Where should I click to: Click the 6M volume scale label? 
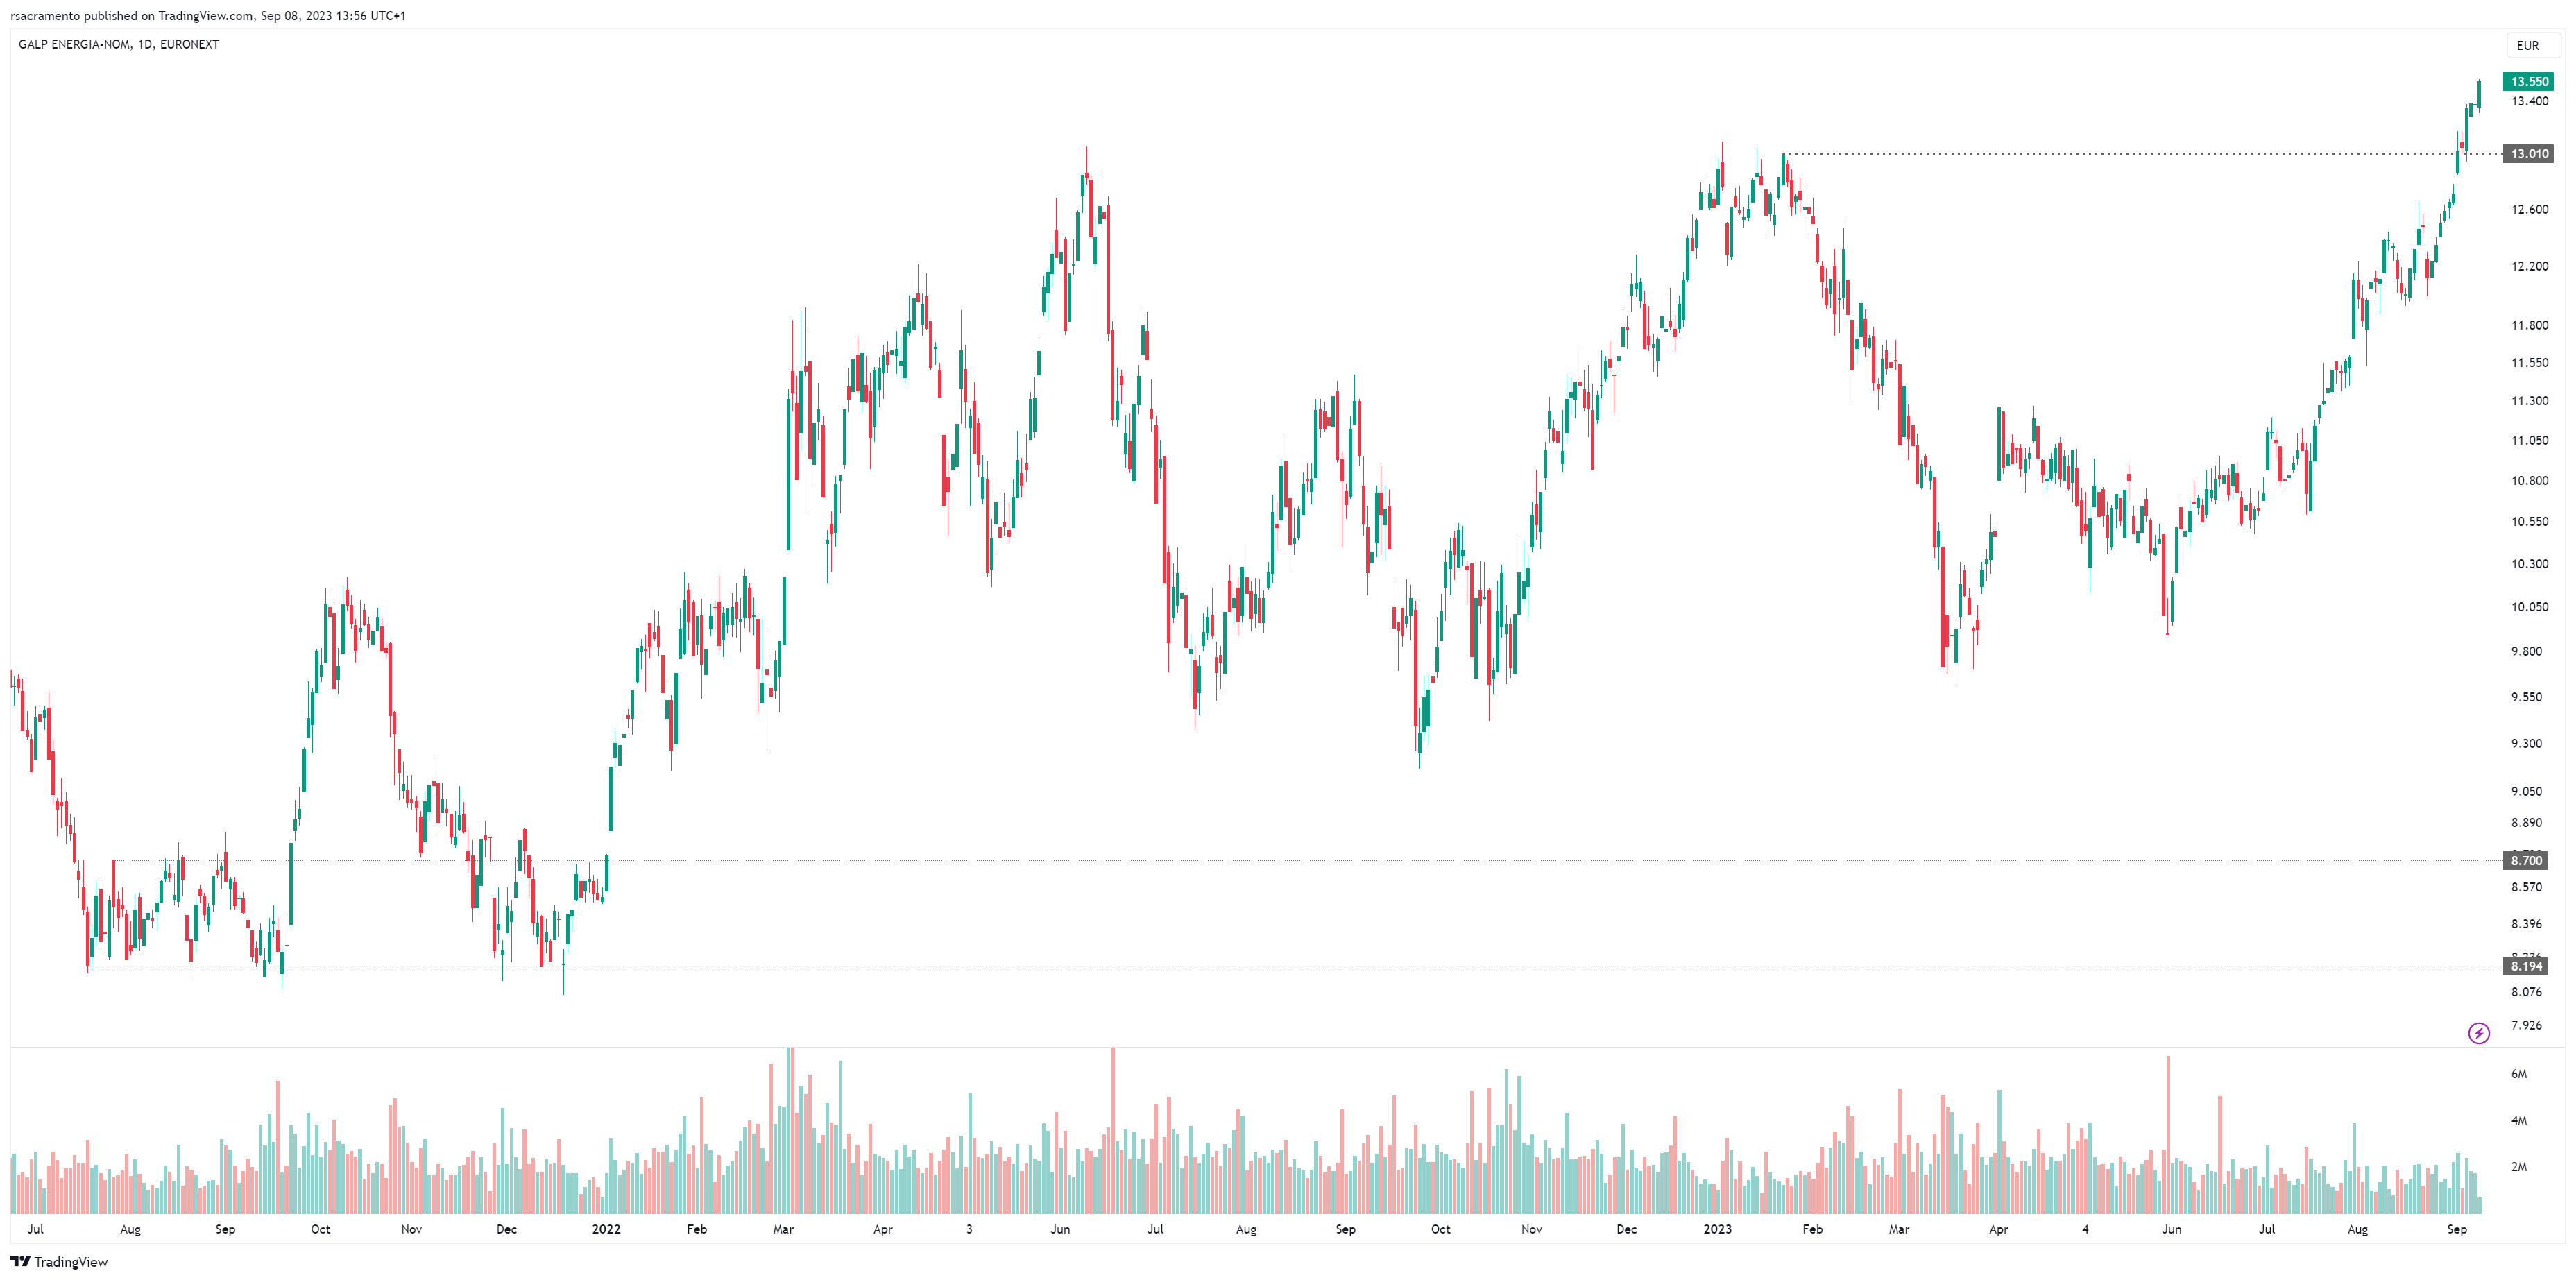[2518, 1074]
